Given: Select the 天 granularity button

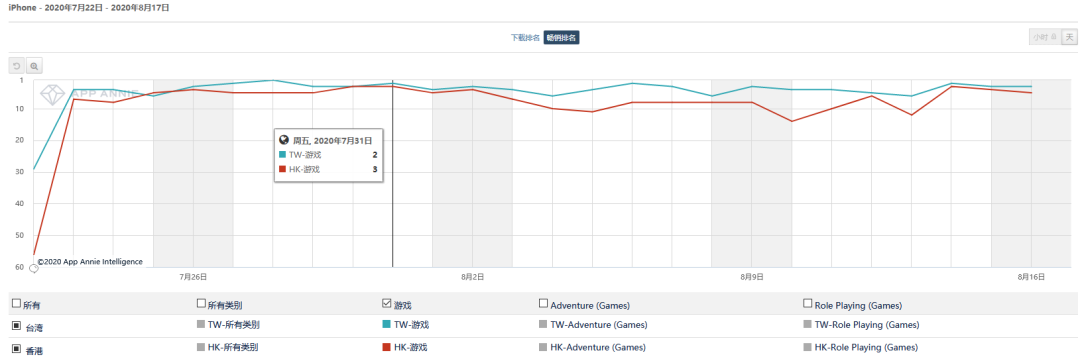Looking at the screenshot, I should coord(1069,38).
